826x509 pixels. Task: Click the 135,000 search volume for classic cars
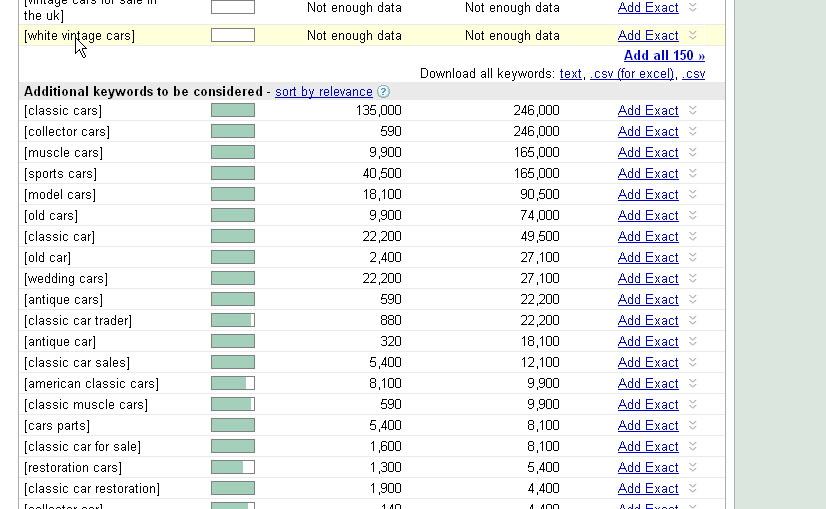tap(378, 110)
